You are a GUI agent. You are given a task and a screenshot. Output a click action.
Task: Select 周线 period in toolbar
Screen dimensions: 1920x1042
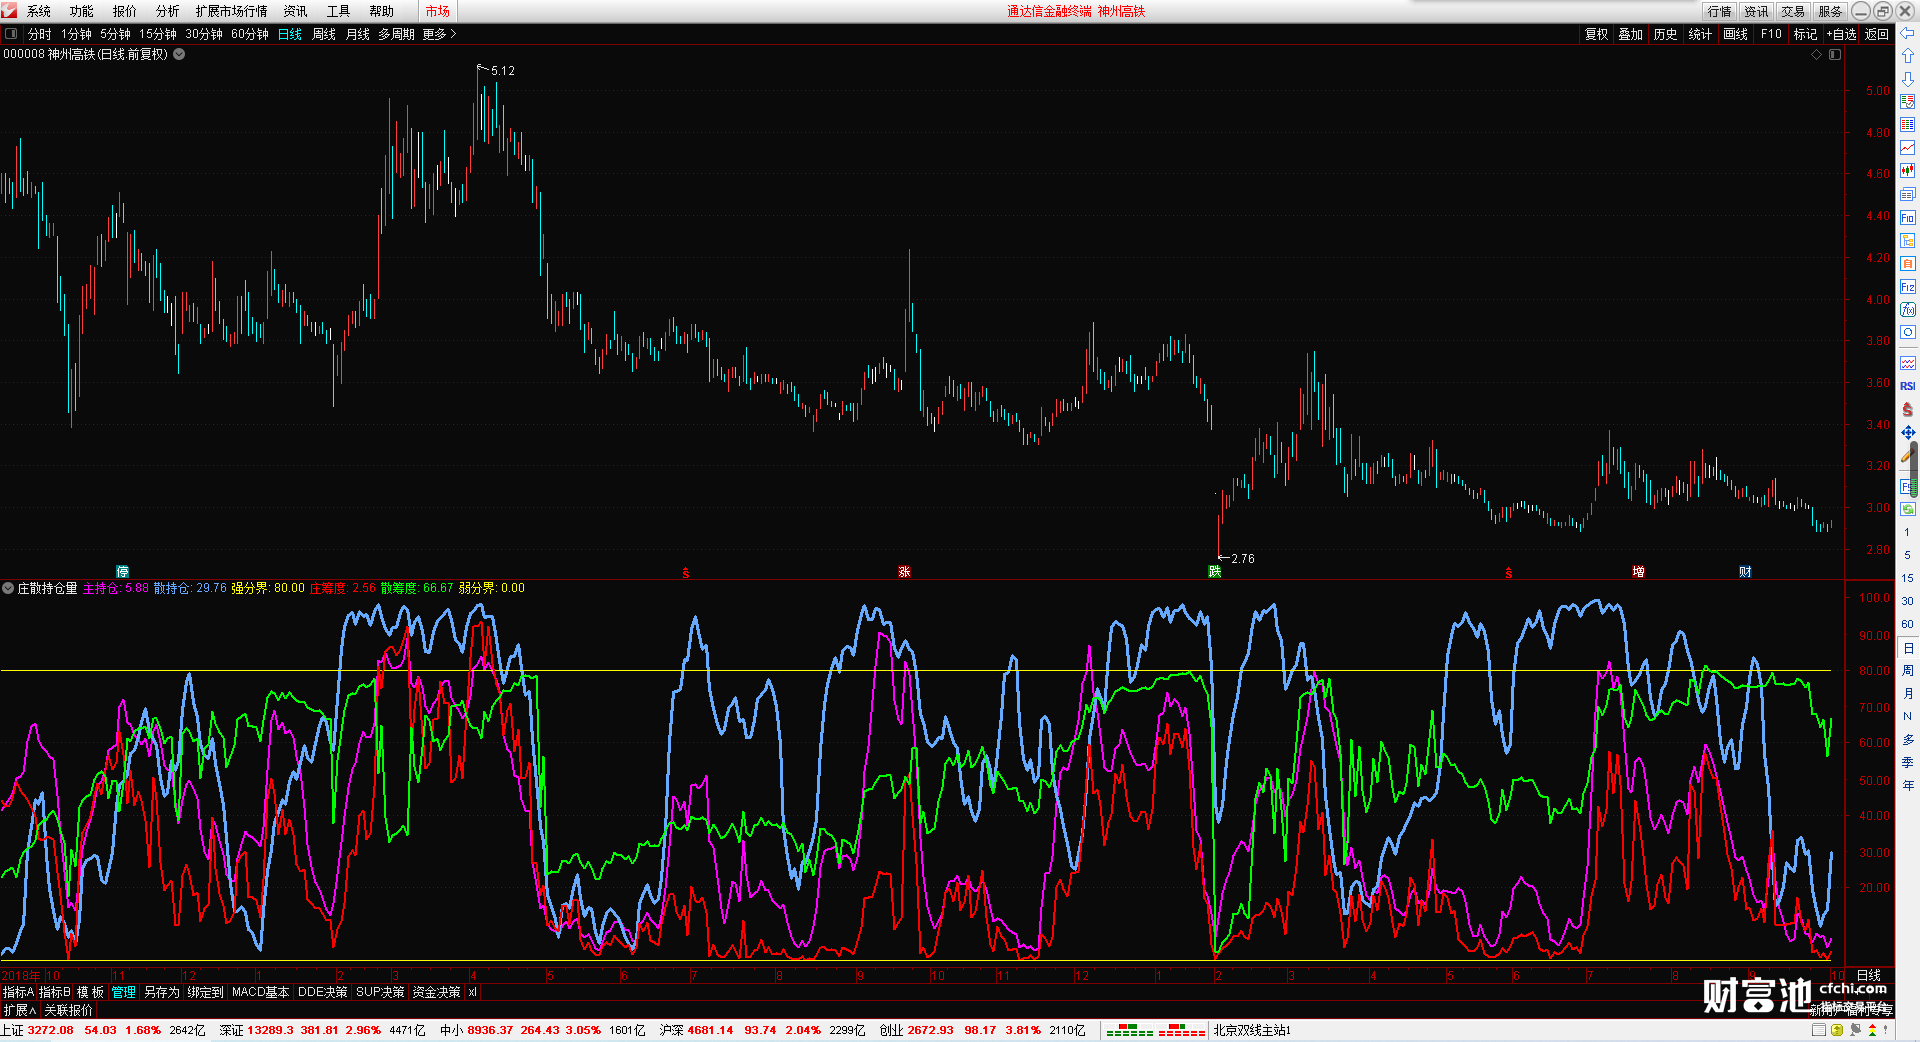(x=324, y=34)
